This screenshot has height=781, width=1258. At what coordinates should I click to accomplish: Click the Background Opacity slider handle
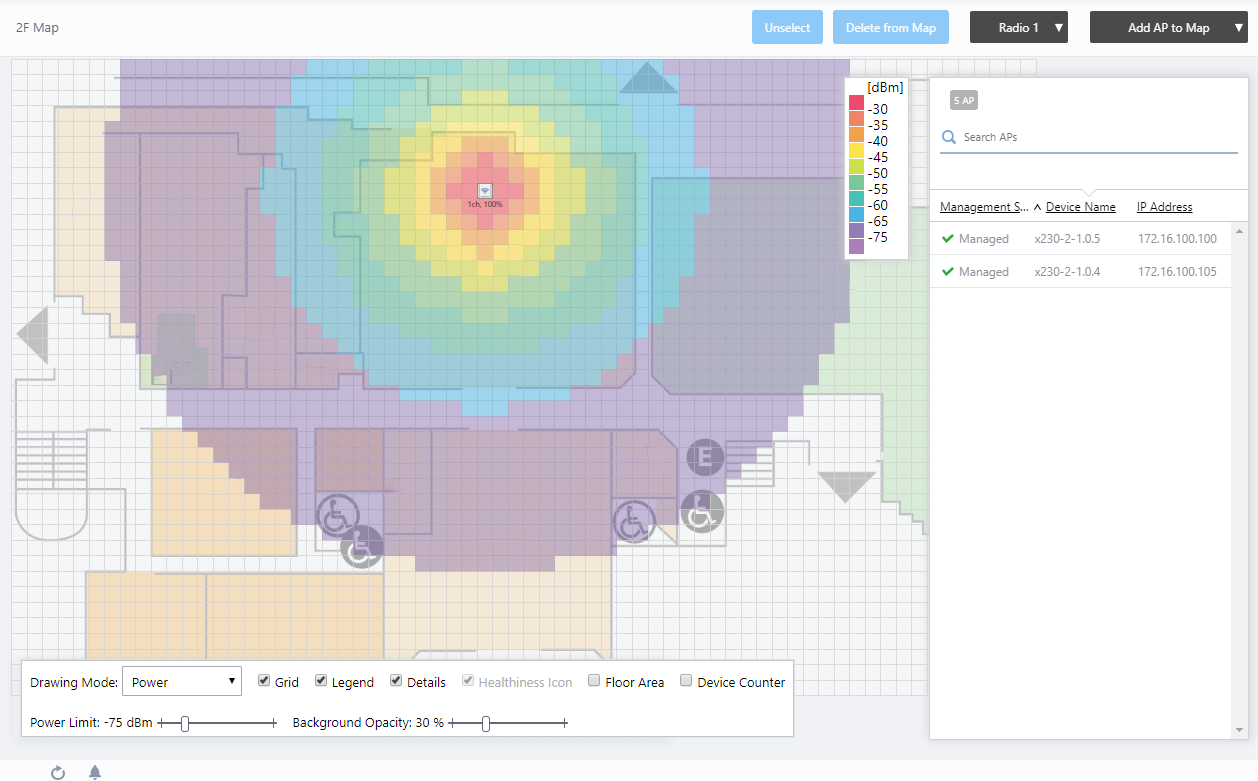coord(486,723)
